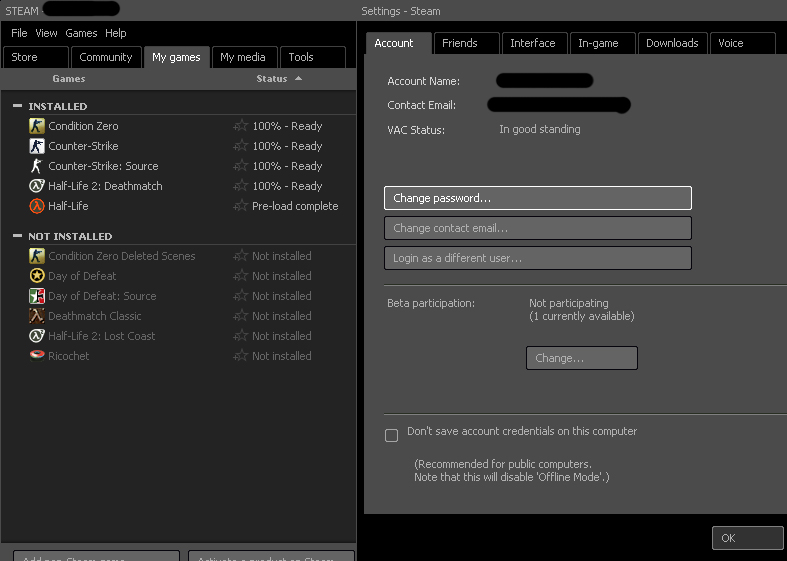Toggle favorite star for Half-Life
The width and height of the screenshot is (787, 561).
pos(241,206)
